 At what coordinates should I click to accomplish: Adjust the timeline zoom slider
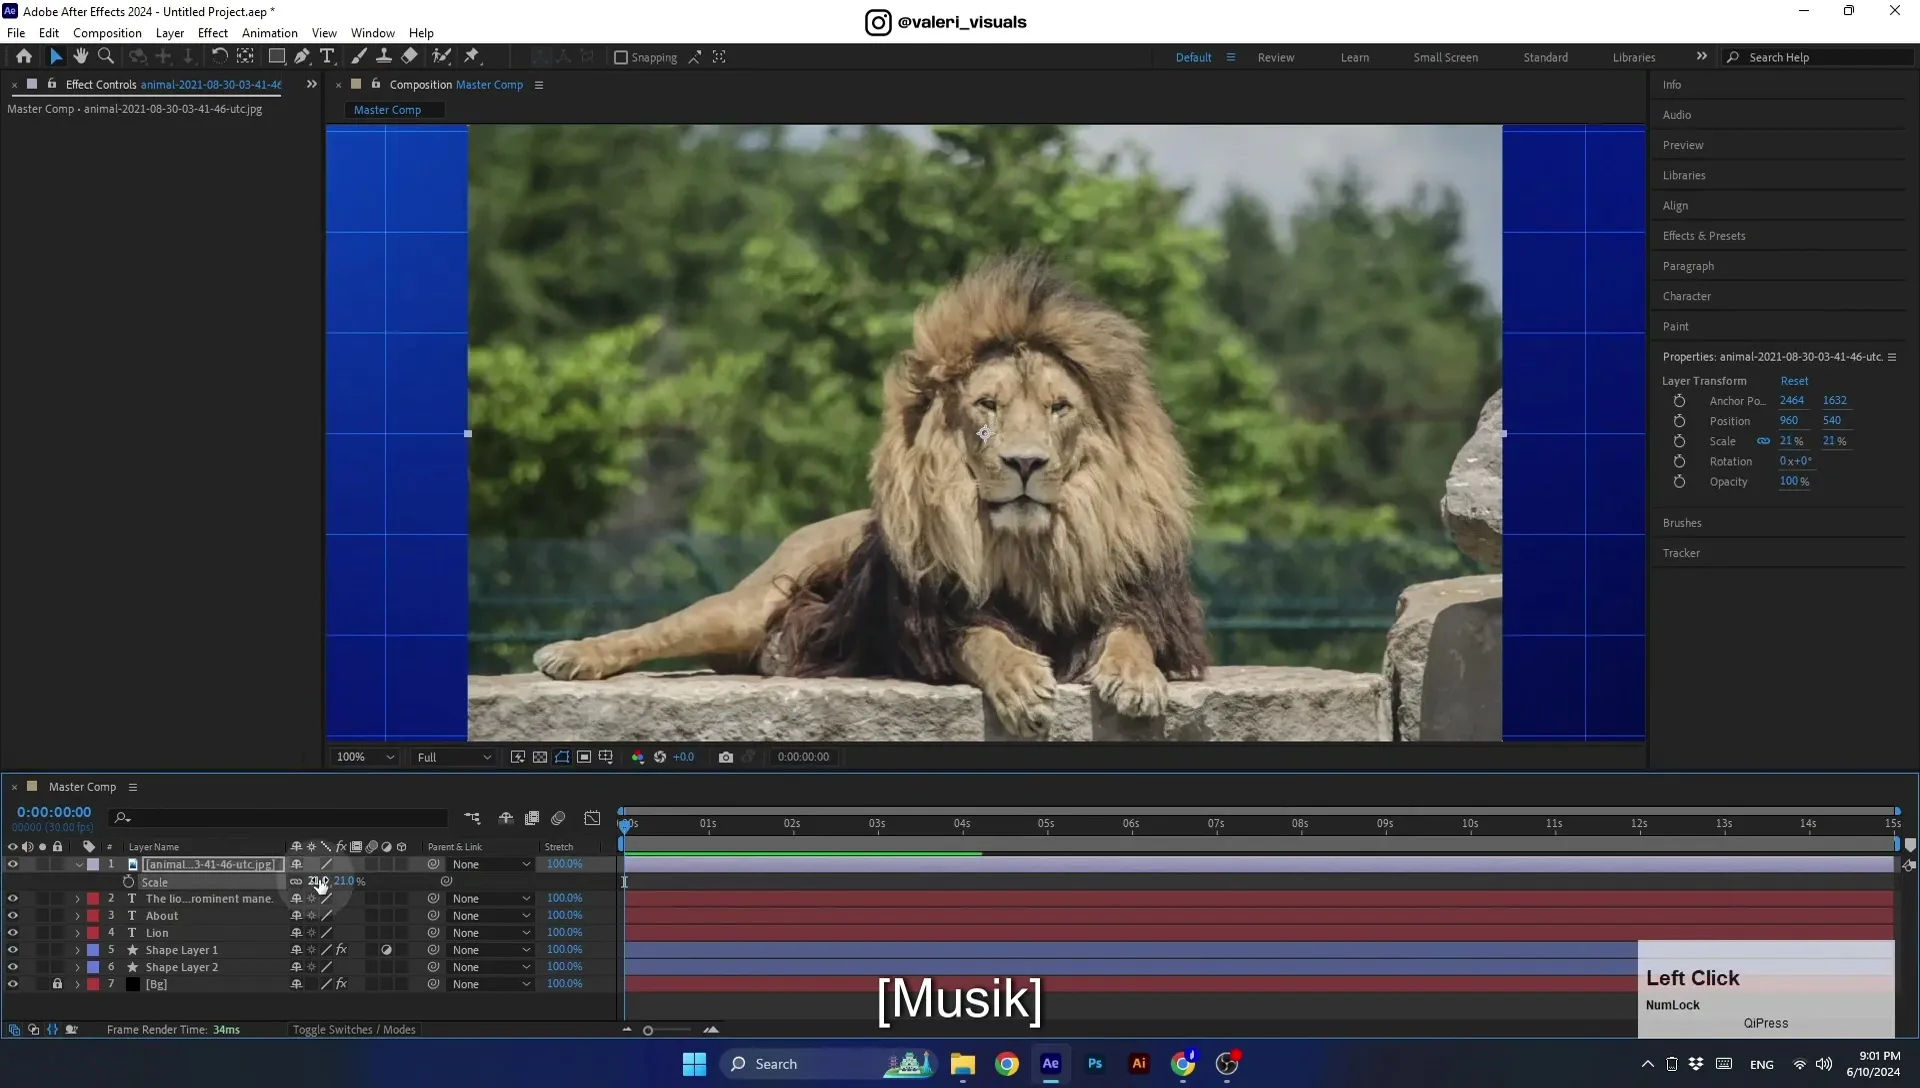[648, 1031]
